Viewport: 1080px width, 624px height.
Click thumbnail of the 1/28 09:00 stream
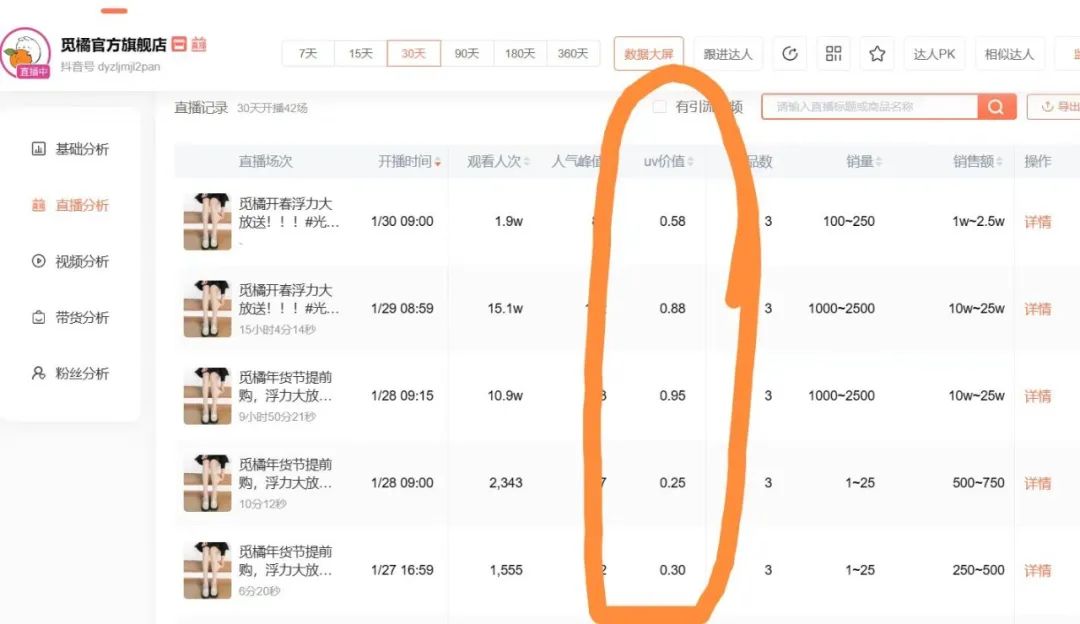pyautogui.click(x=207, y=483)
